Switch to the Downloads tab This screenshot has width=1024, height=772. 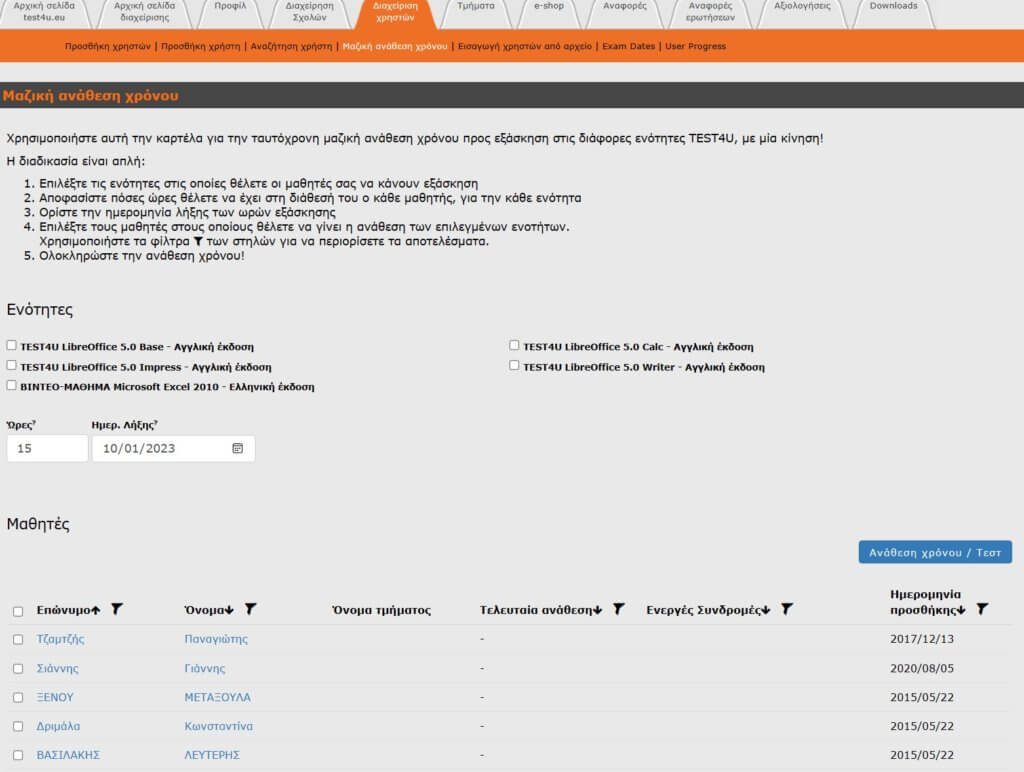coord(892,6)
